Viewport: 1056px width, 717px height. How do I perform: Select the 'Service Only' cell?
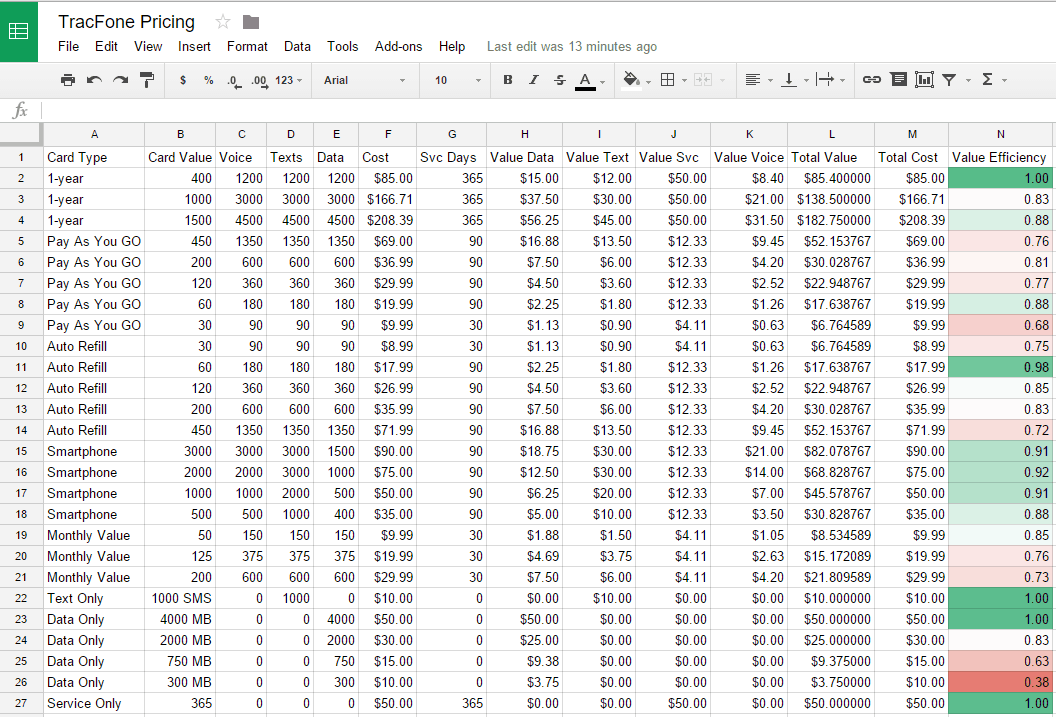94,704
